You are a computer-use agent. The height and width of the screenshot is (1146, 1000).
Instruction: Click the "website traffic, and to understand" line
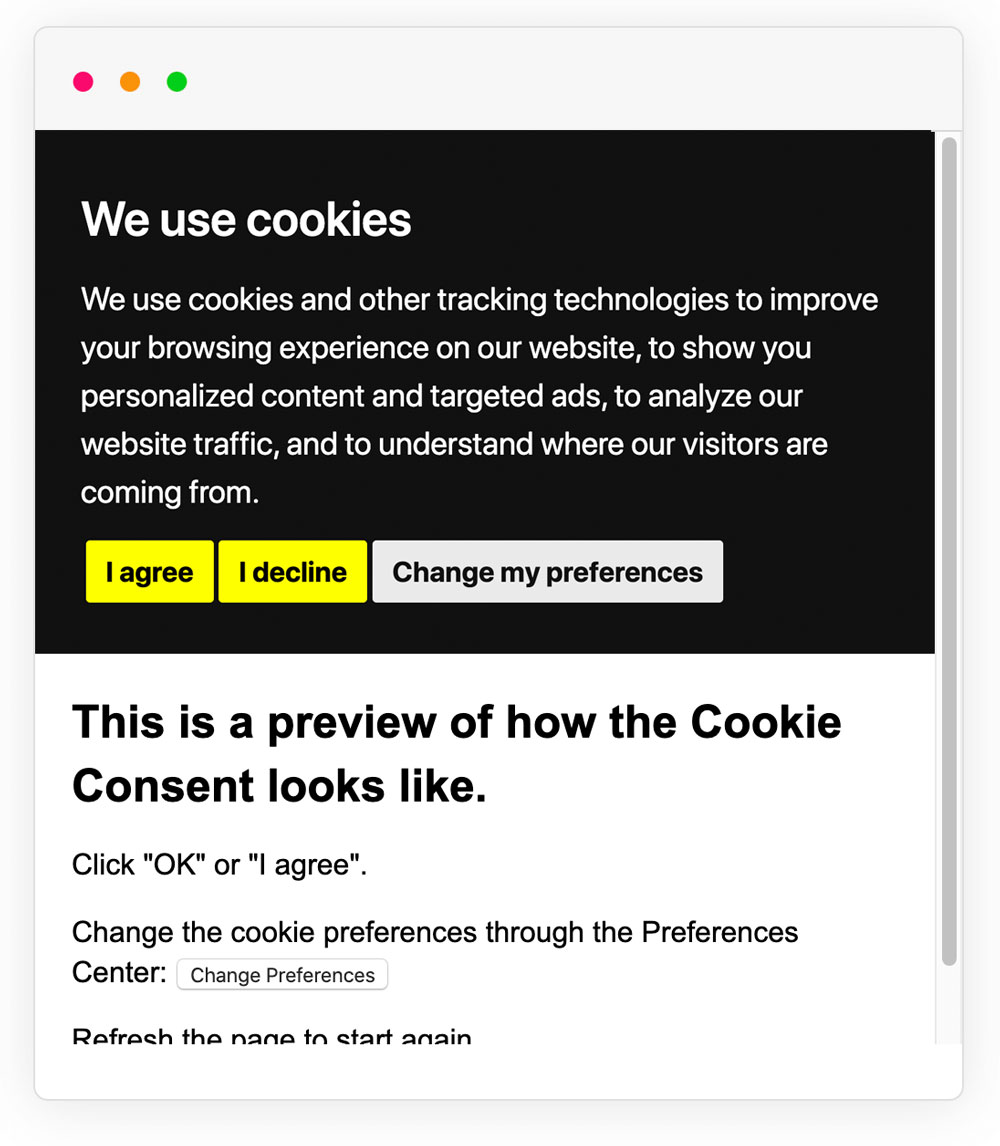click(454, 444)
